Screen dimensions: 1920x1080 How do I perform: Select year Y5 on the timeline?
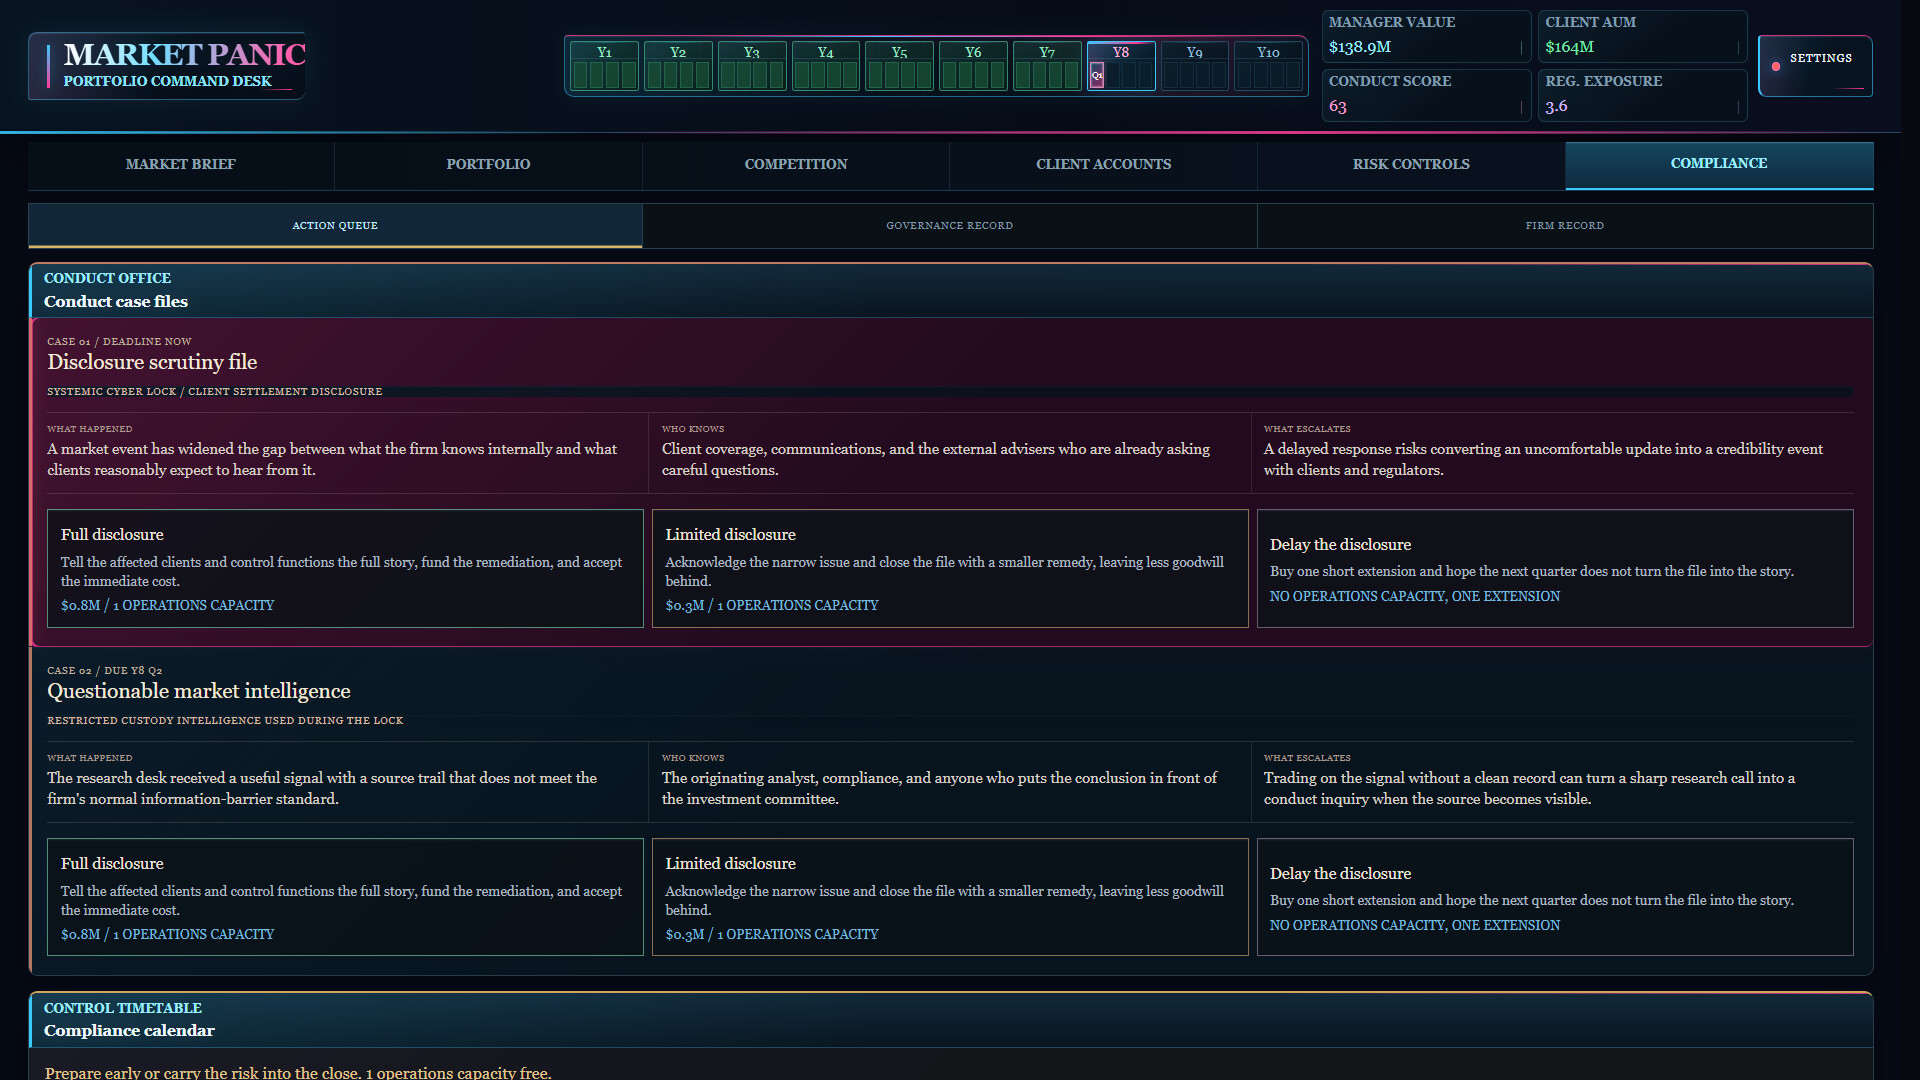899,66
